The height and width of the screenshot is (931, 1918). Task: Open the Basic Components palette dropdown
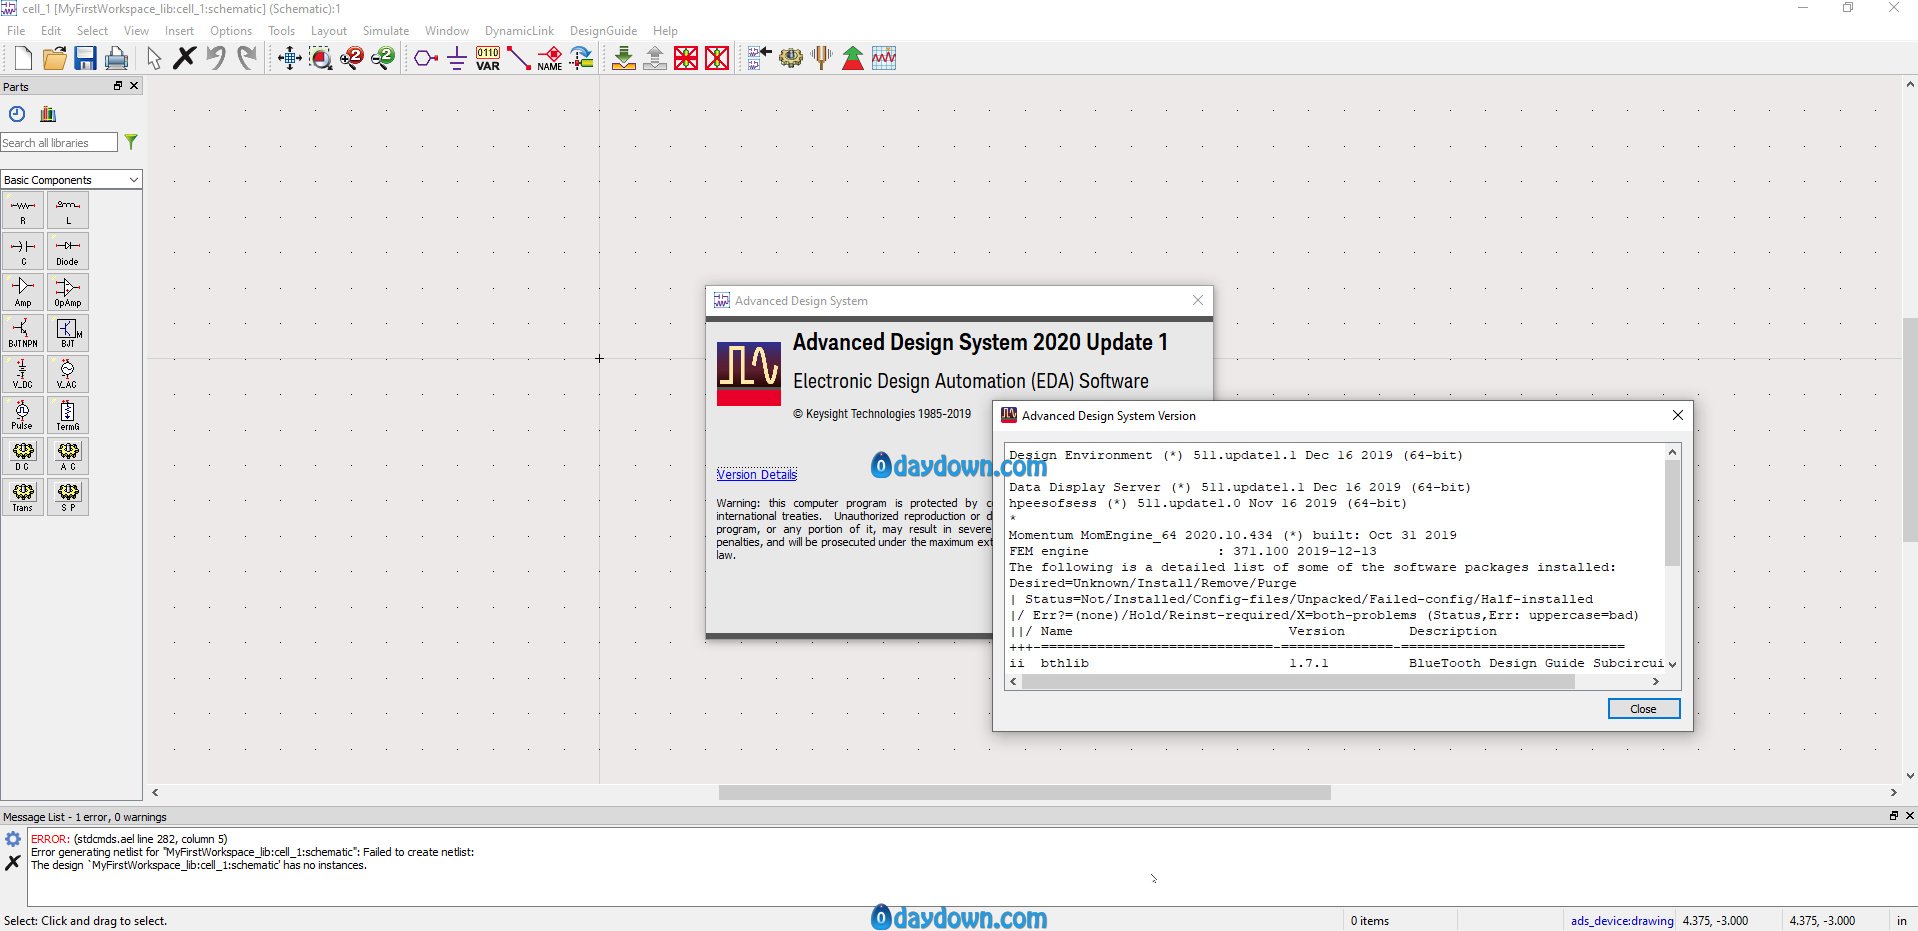(x=71, y=179)
